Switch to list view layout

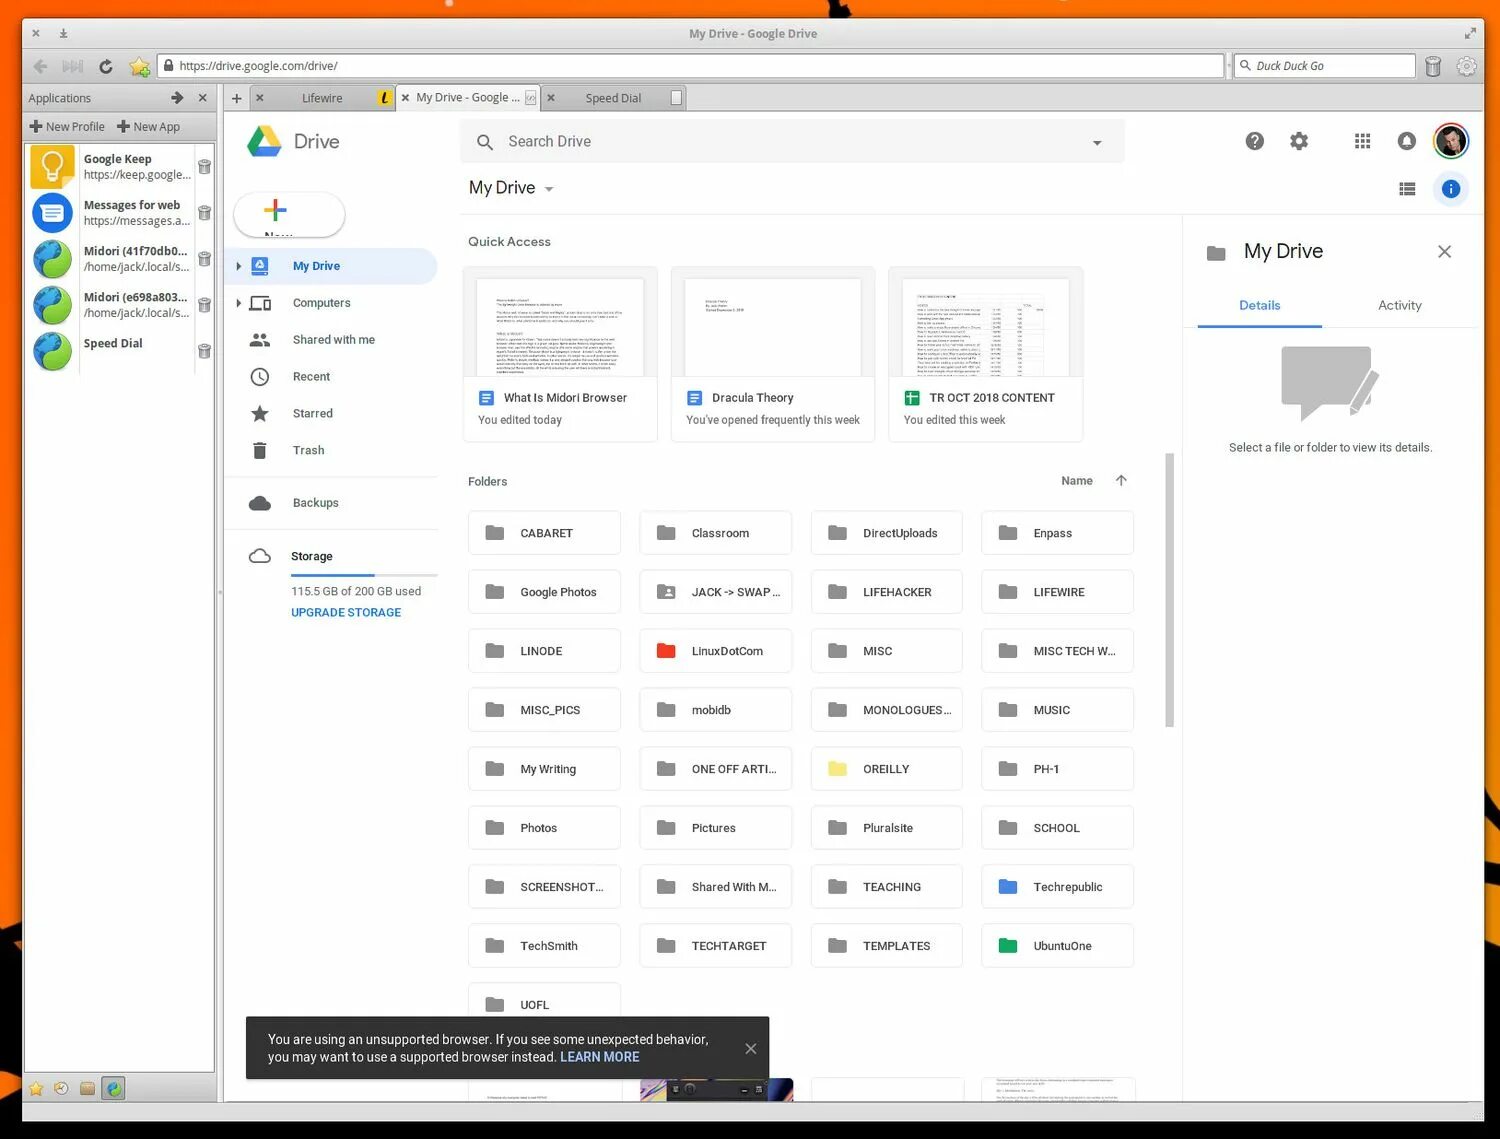click(1407, 189)
